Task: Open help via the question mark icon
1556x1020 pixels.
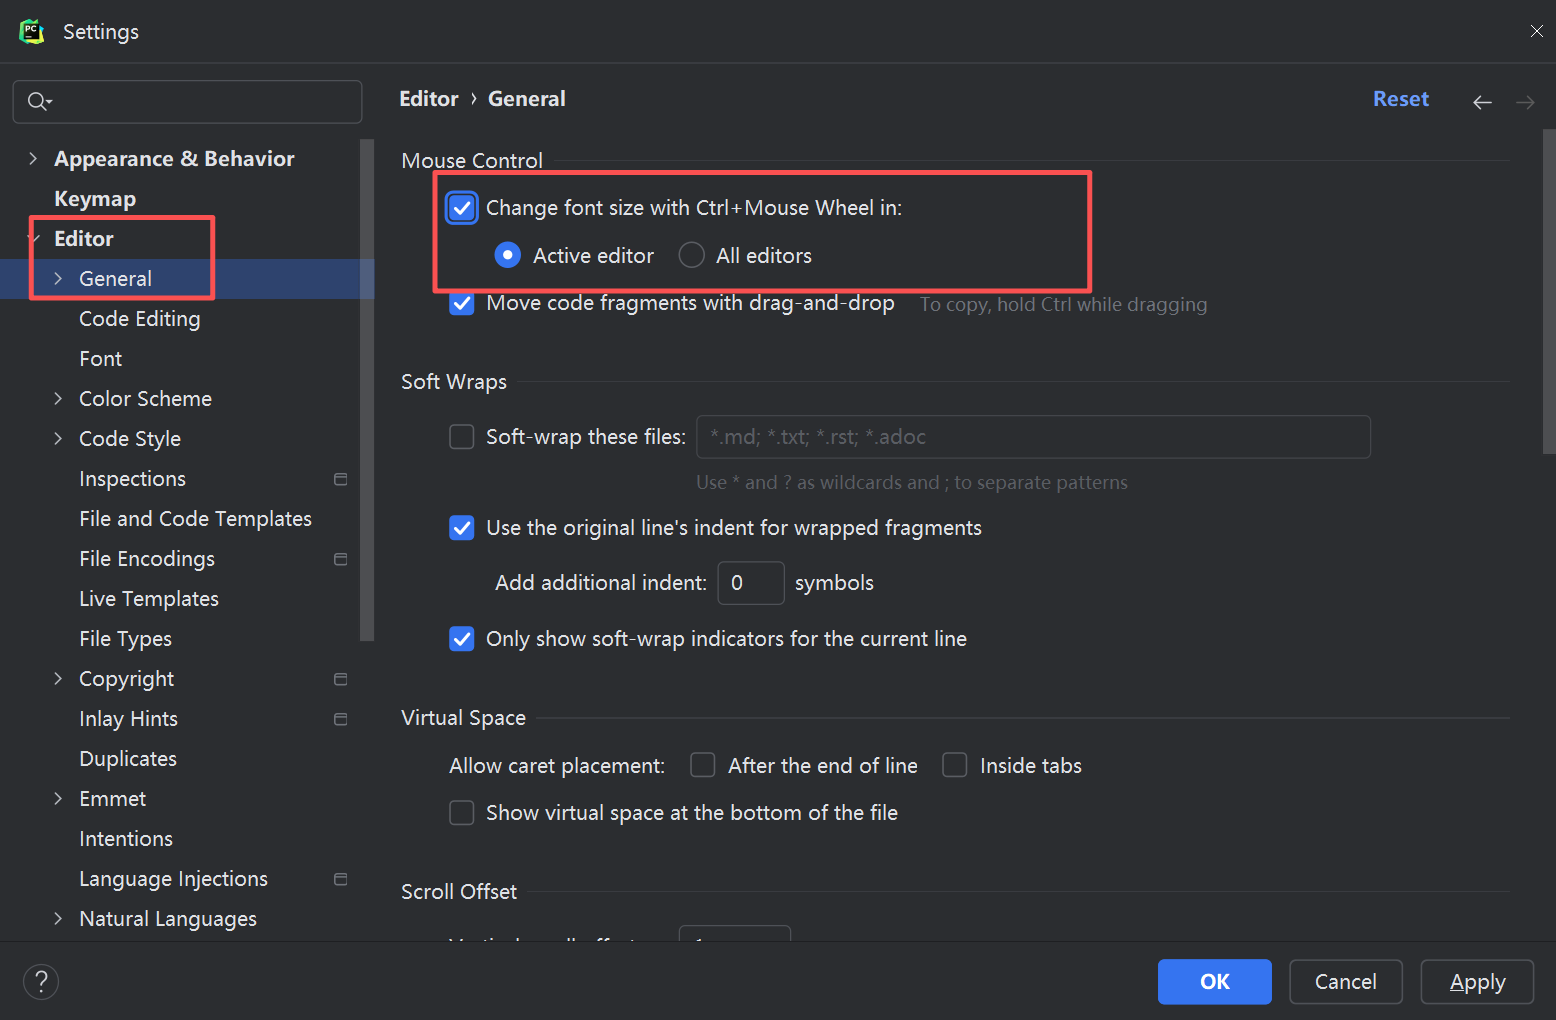Action: pyautogui.click(x=41, y=981)
